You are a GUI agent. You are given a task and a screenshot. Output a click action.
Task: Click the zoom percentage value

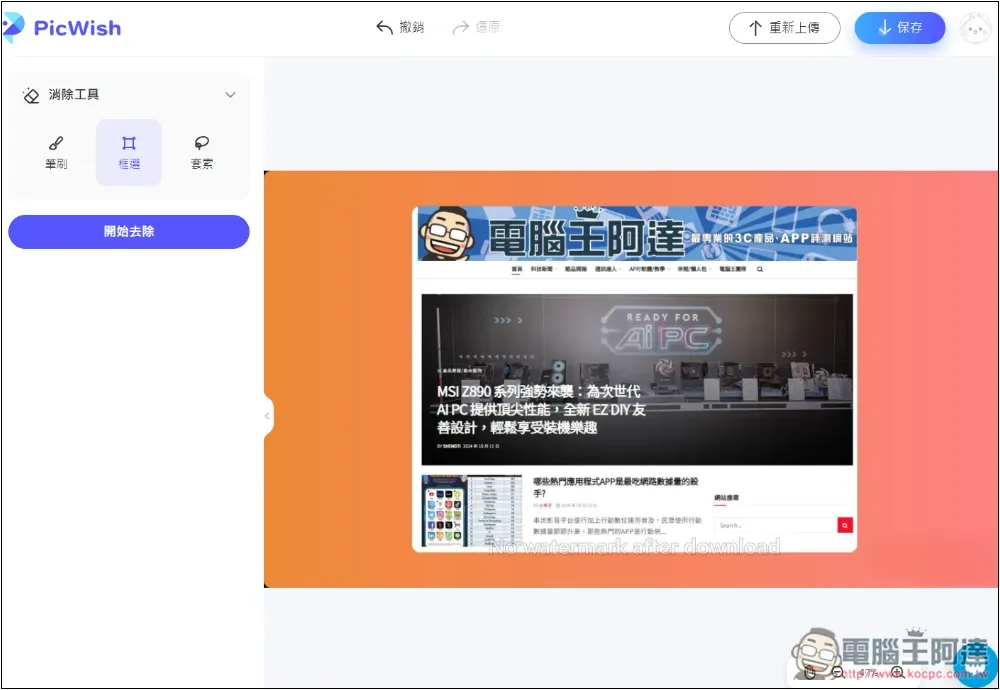tap(867, 673)
